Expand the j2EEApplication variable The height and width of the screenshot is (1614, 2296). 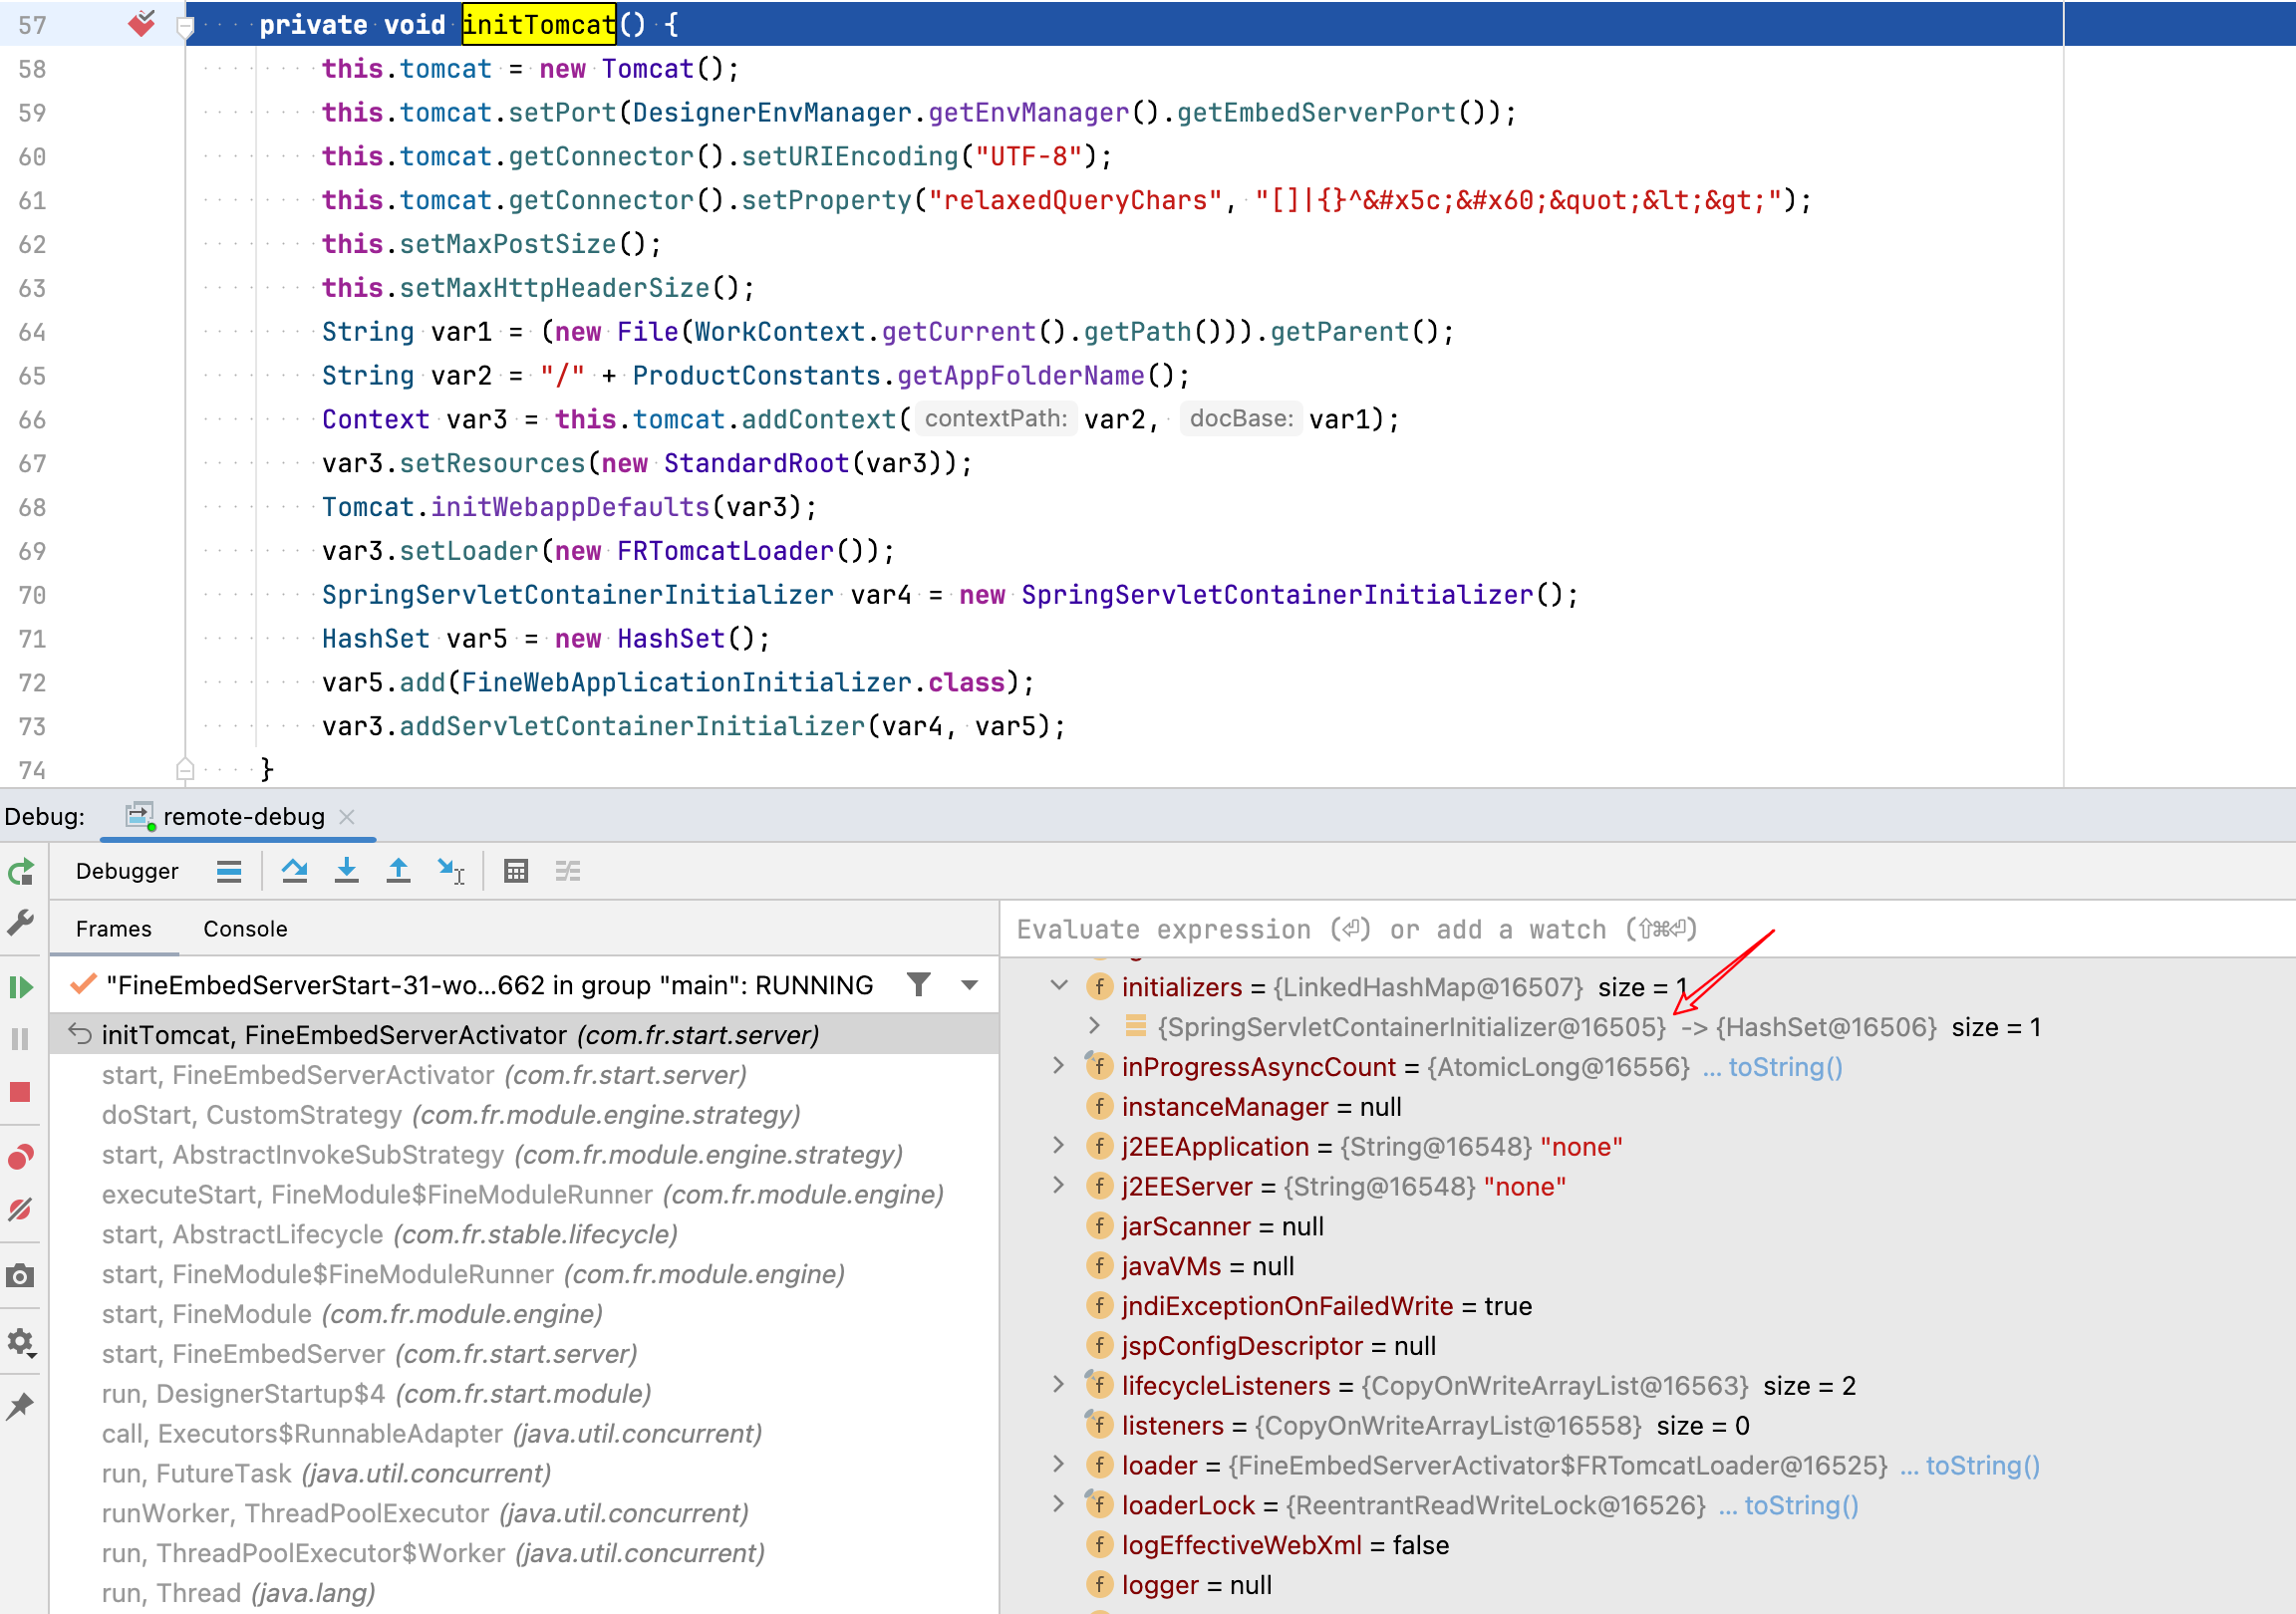1059,1146
